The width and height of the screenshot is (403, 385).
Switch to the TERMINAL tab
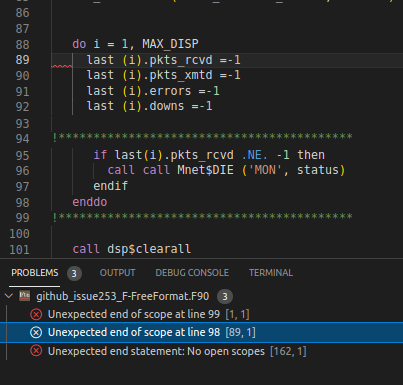click(271, 273)
